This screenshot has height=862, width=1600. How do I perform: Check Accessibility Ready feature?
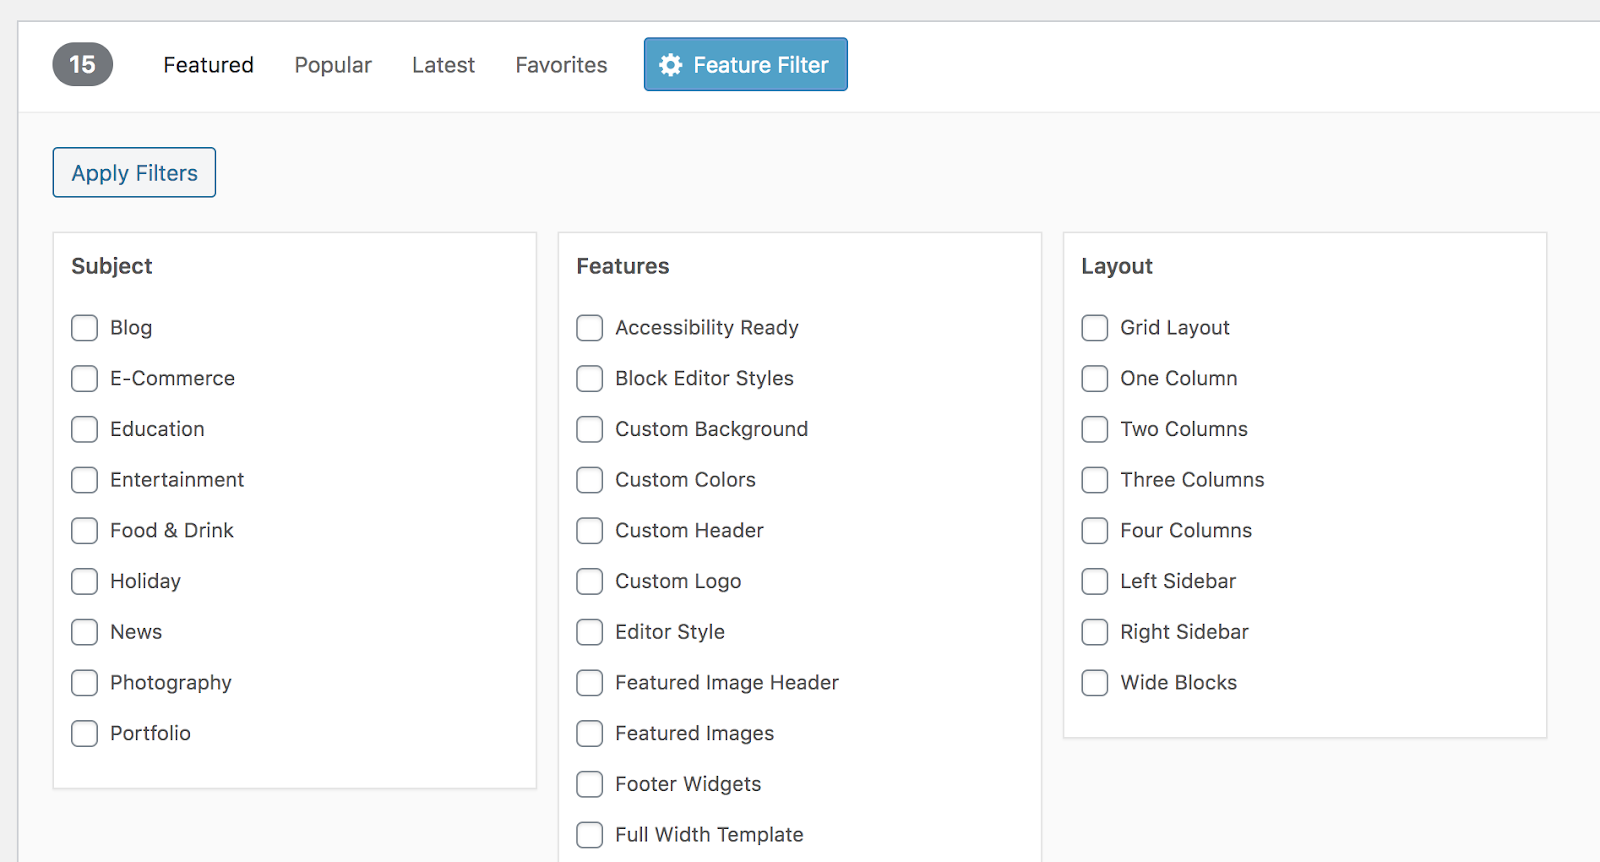(x=590, y=328)
